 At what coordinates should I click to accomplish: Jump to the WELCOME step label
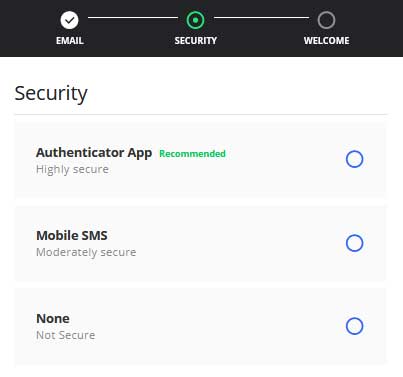[x=326, y=41]
